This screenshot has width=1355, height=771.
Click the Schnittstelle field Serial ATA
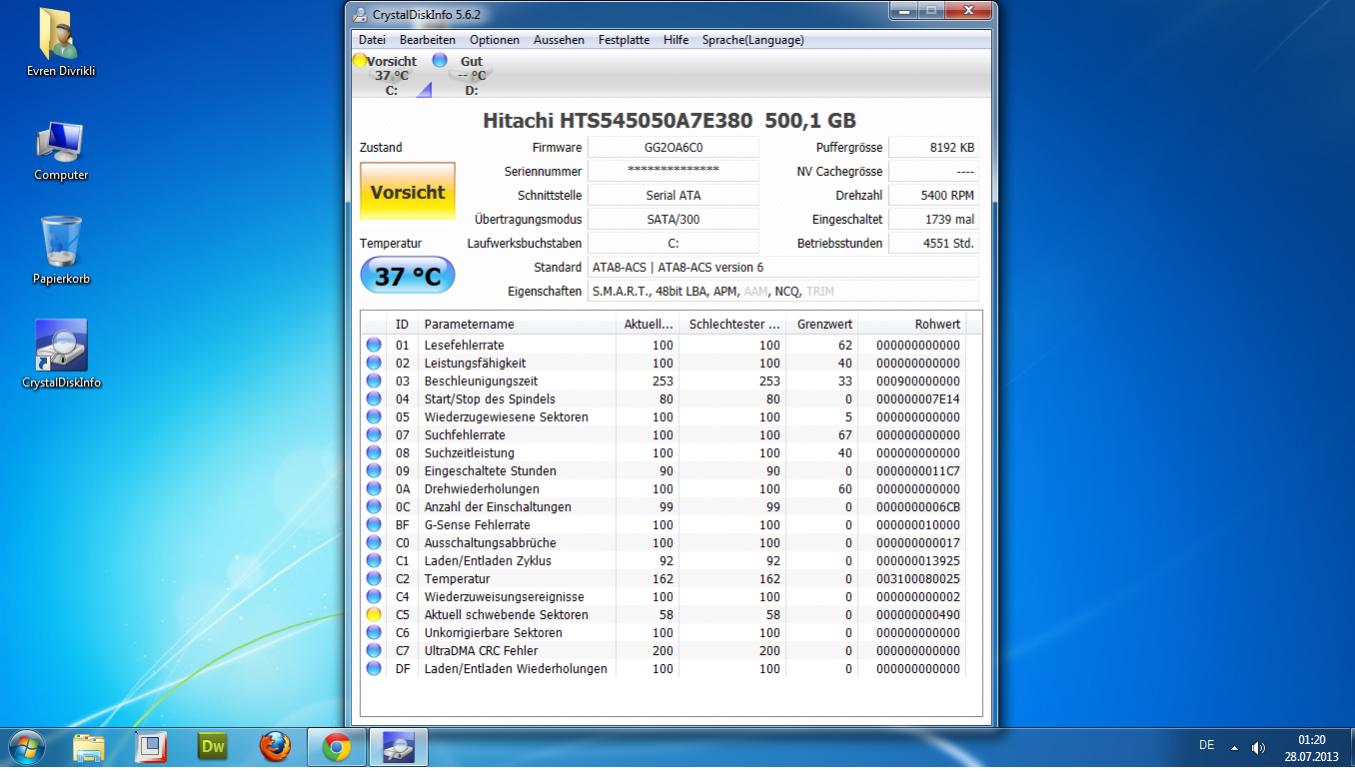pos(673,195)
